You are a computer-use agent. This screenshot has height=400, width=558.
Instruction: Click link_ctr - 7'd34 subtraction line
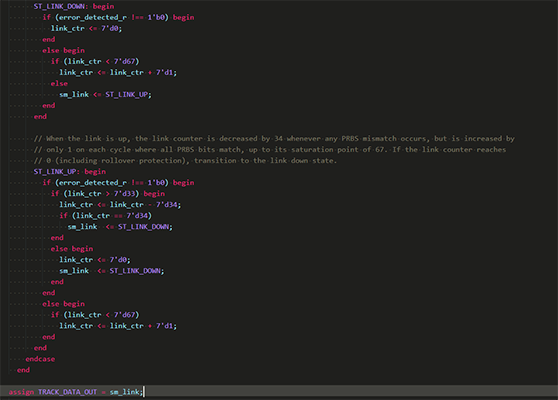pos(120,205)
